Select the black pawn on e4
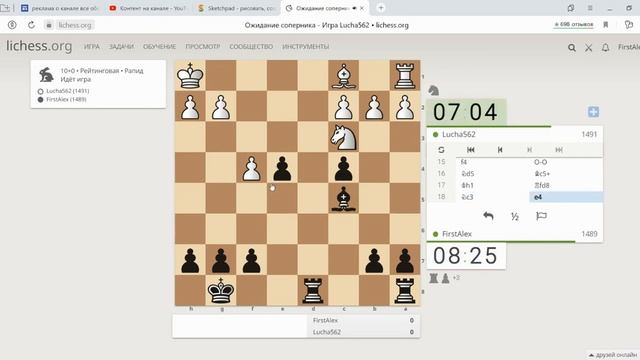Viewport: 640px width, 360px height. pos(282,168)
